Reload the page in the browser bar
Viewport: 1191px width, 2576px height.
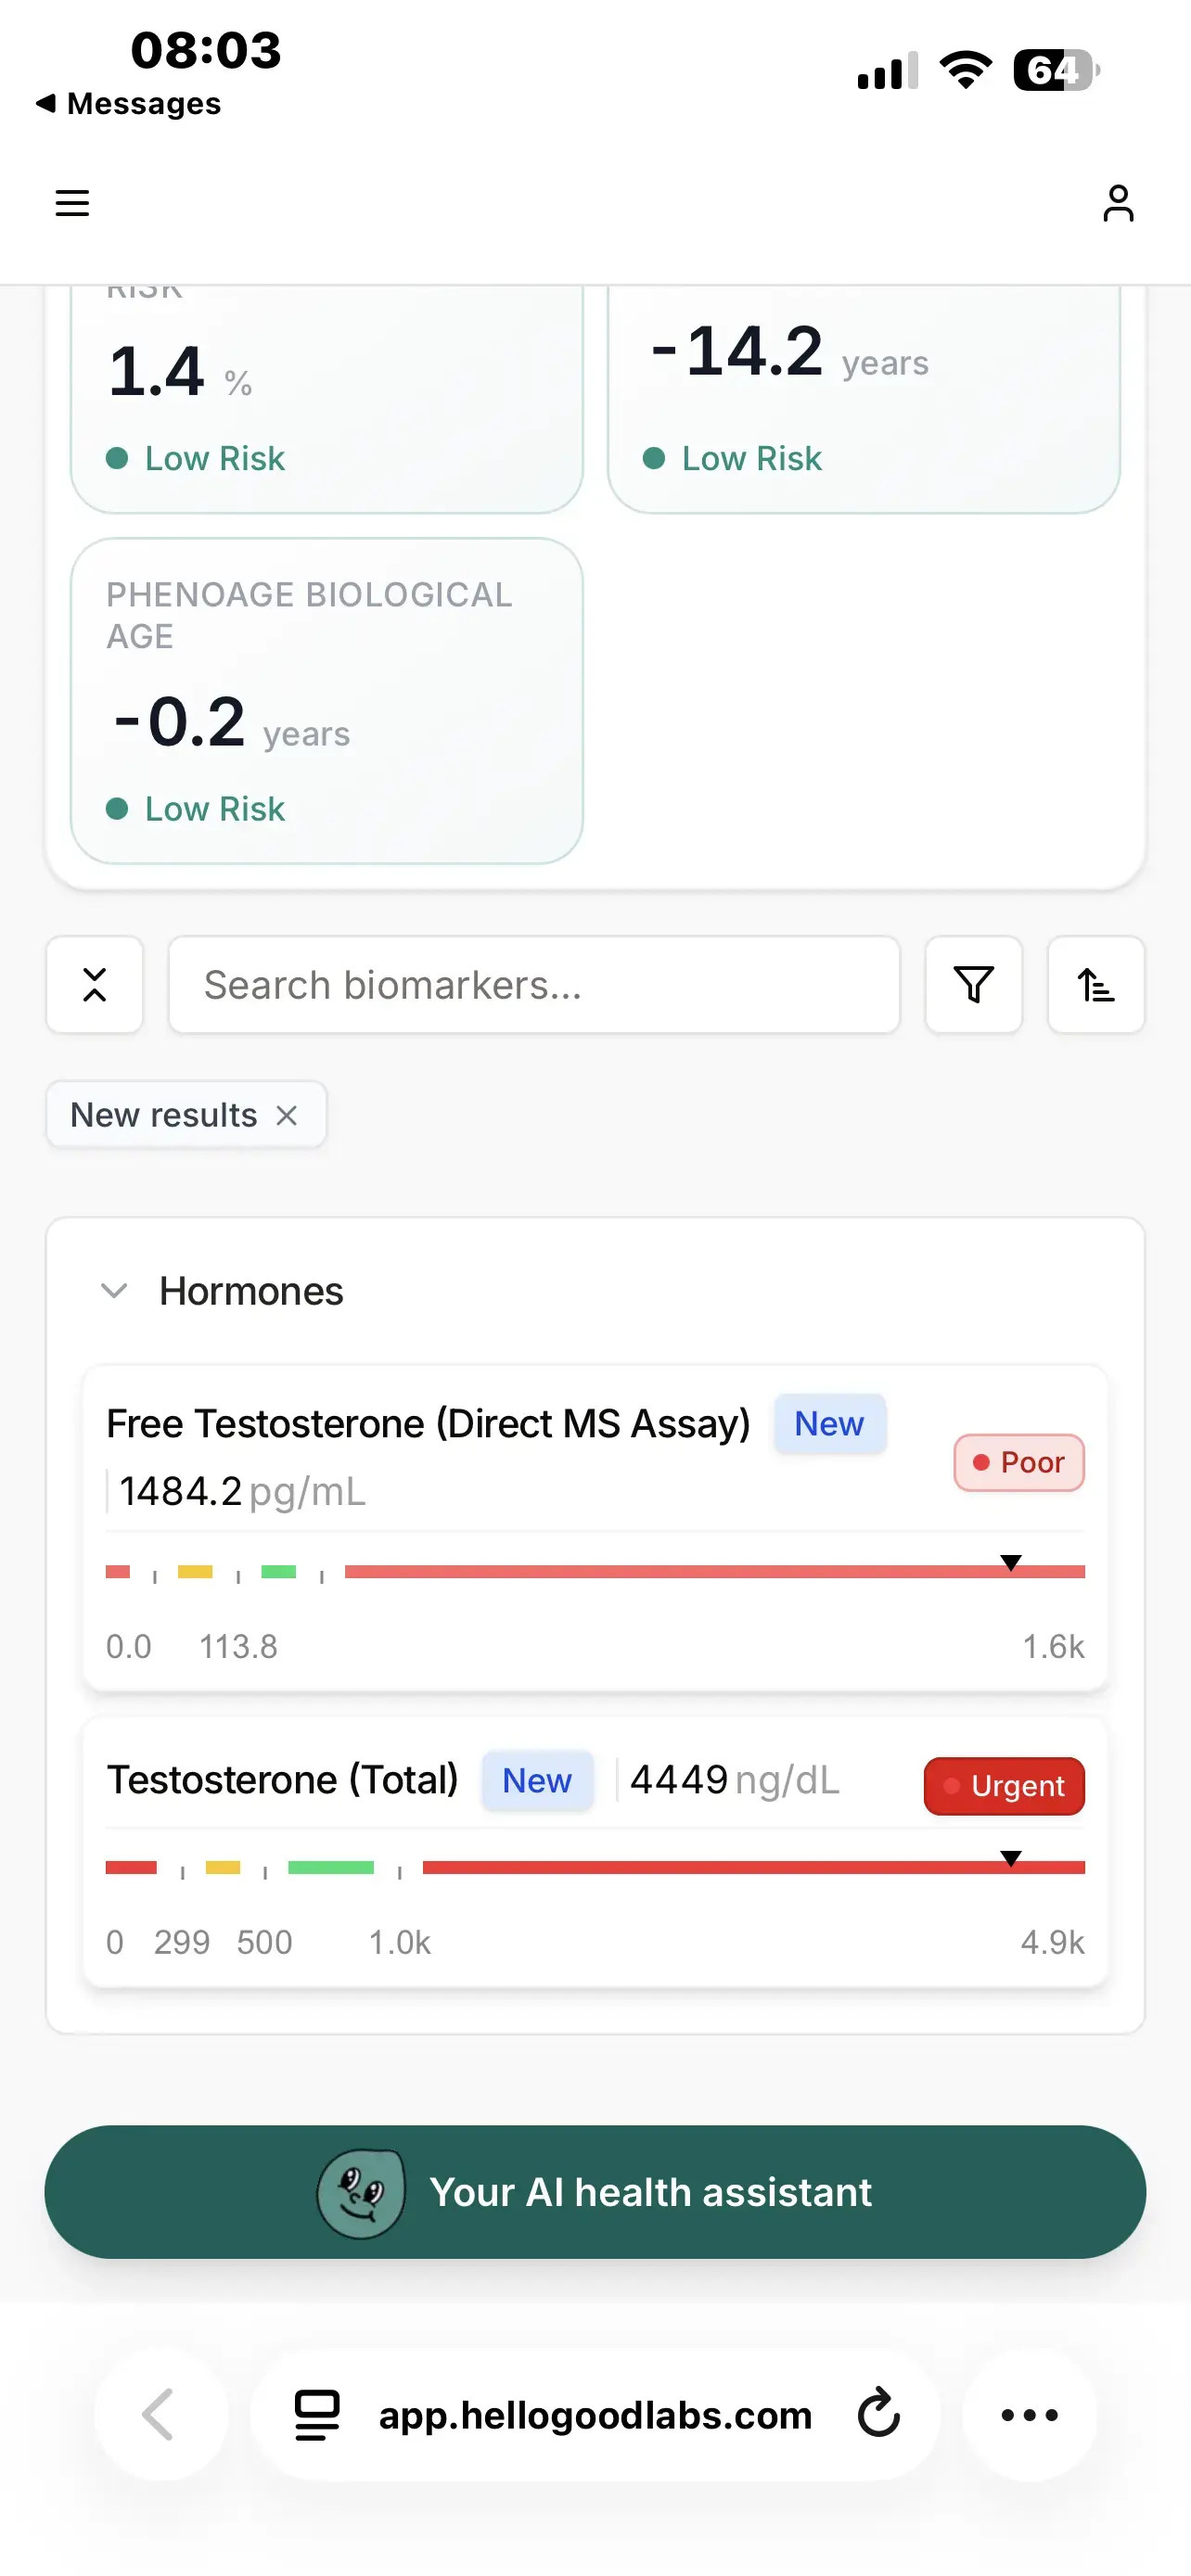pyautogui.click(x=879, y=2414)
